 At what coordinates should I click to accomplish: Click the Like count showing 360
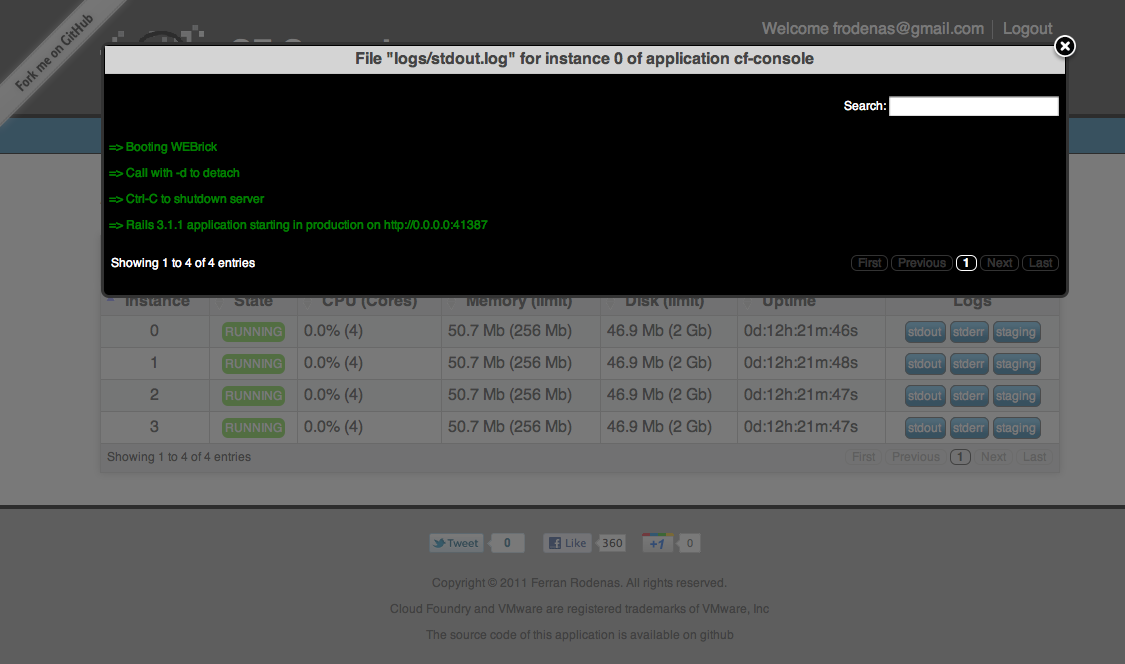[x=612, y=543]
